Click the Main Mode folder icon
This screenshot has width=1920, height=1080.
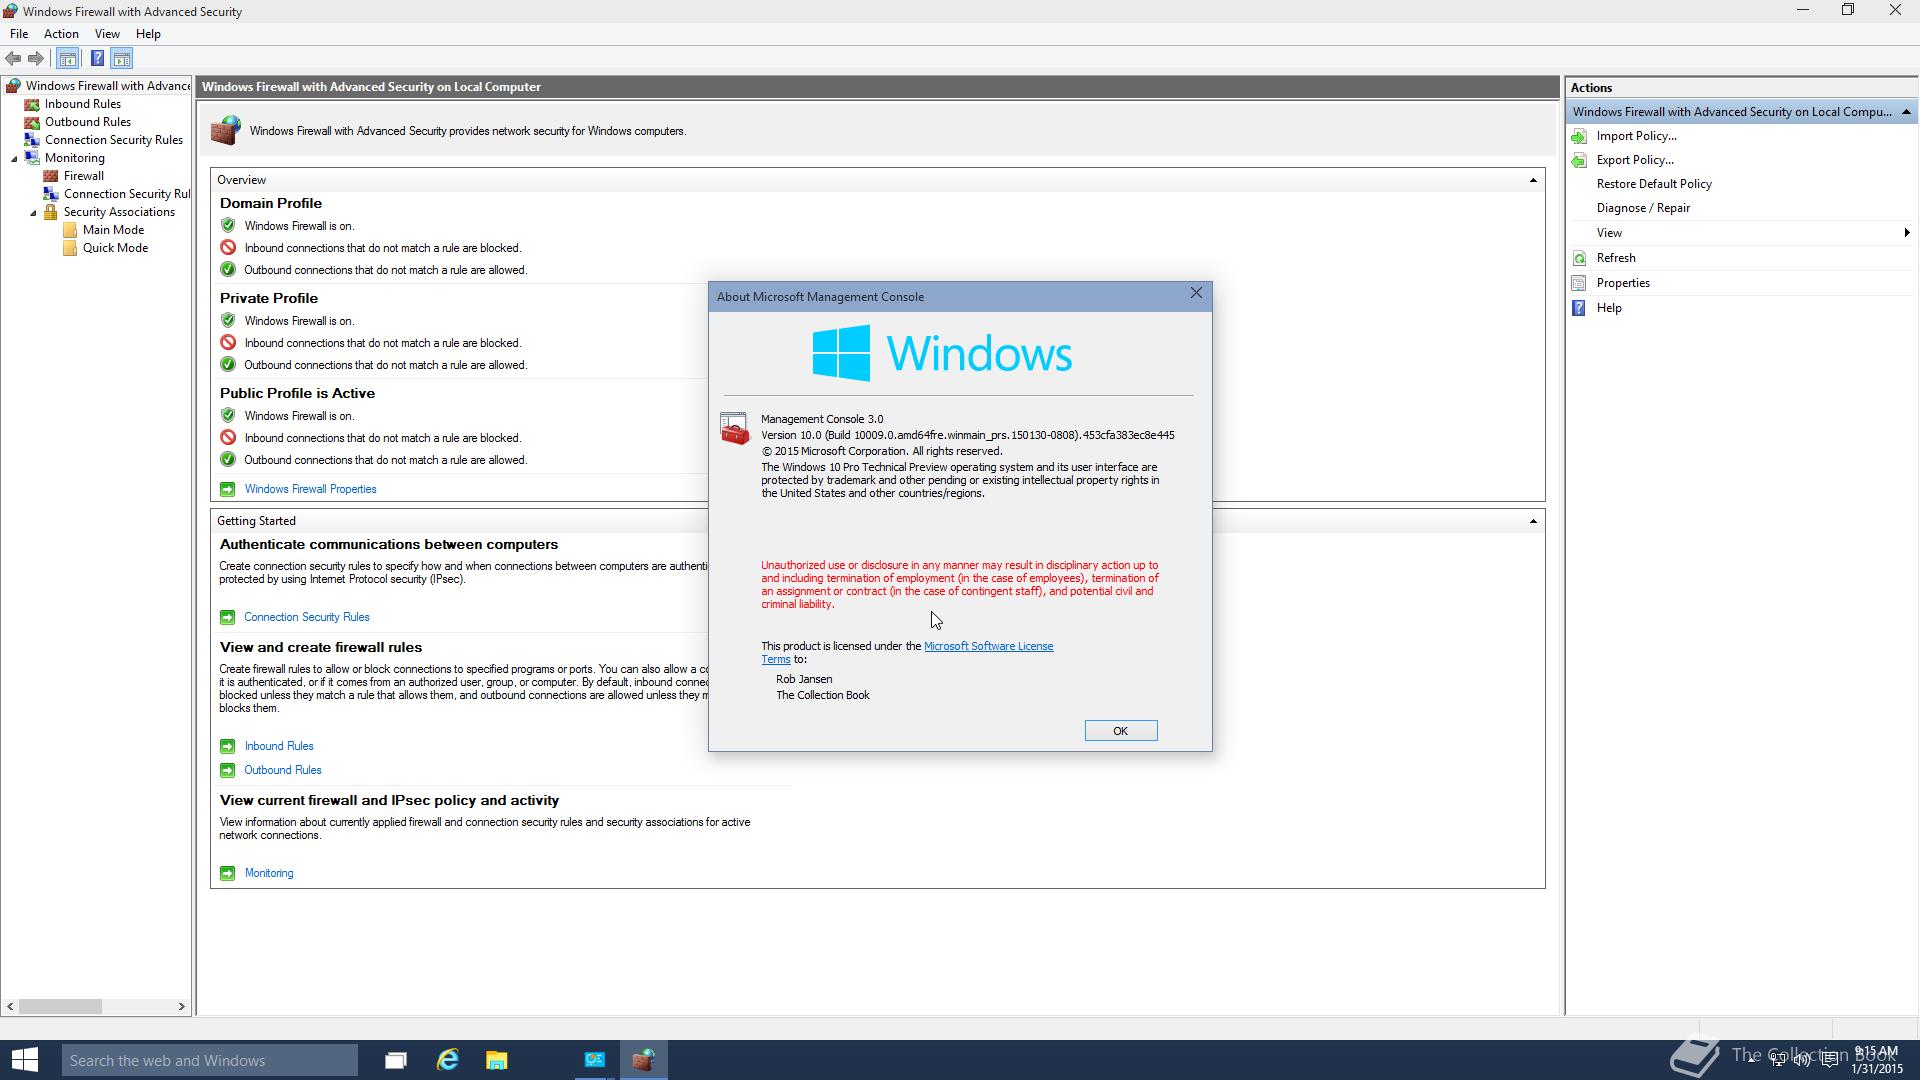click(70, 230)
